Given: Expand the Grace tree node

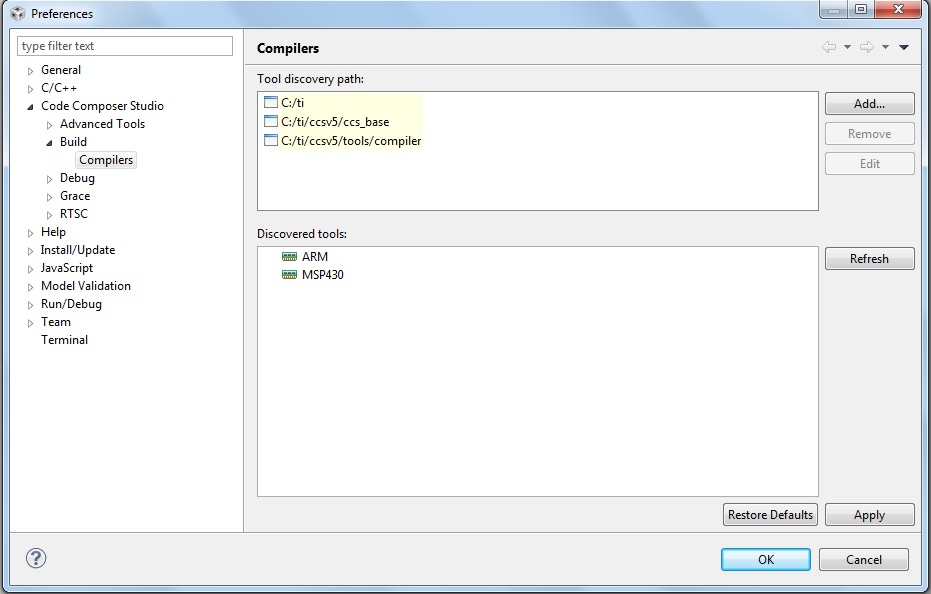Looking at the screenshot, I should tap(49, 197).
